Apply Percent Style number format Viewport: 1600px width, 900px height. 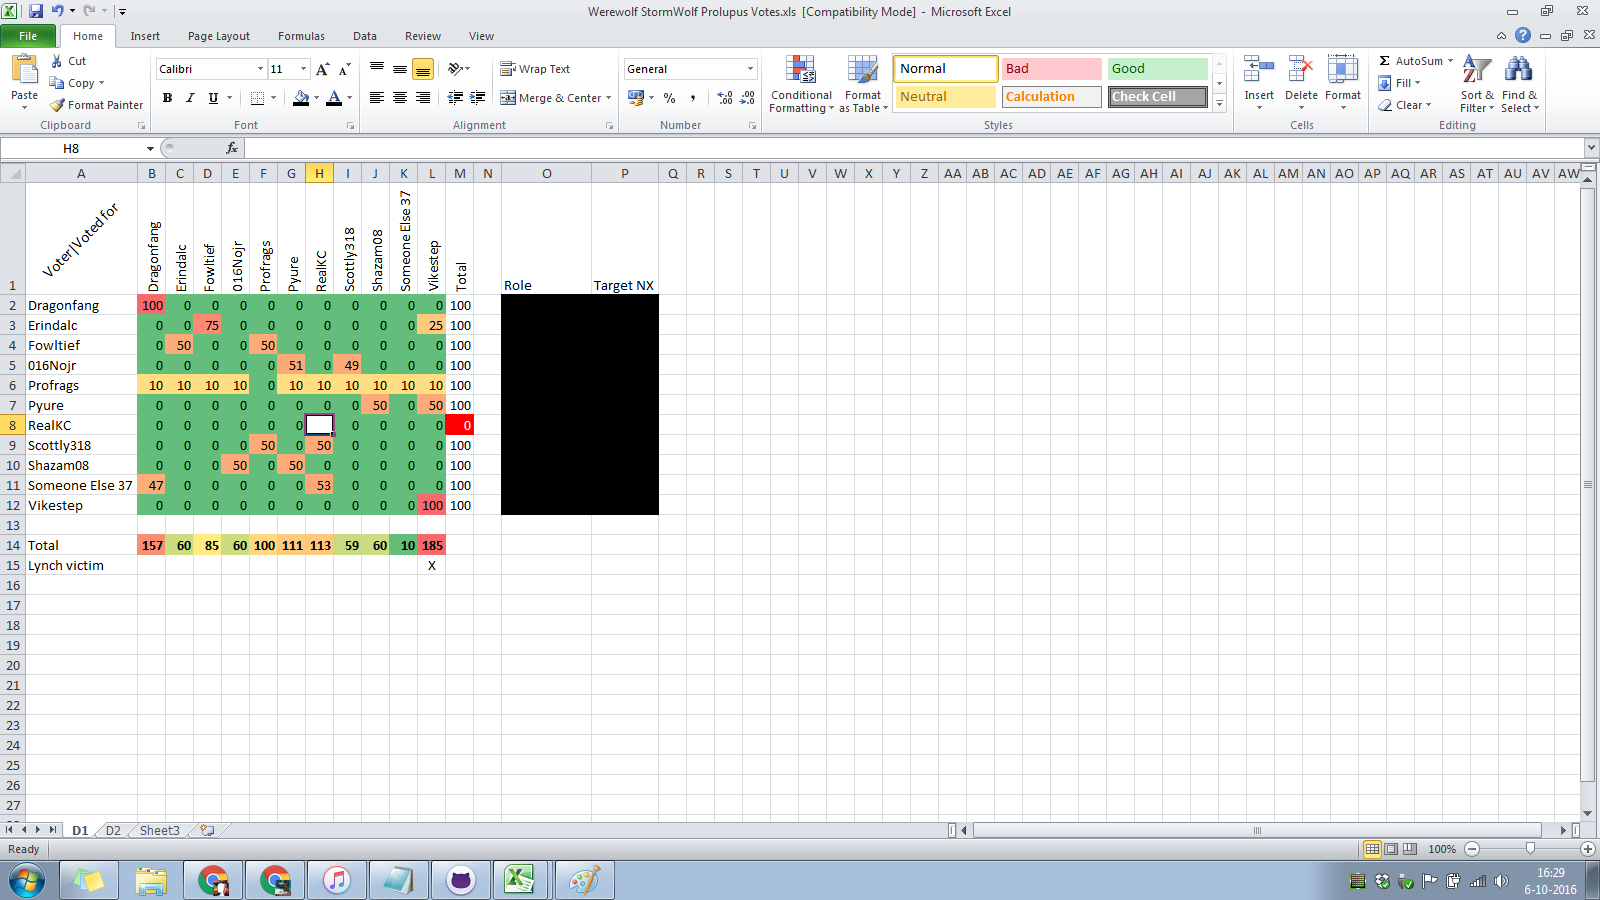(669, 98)
